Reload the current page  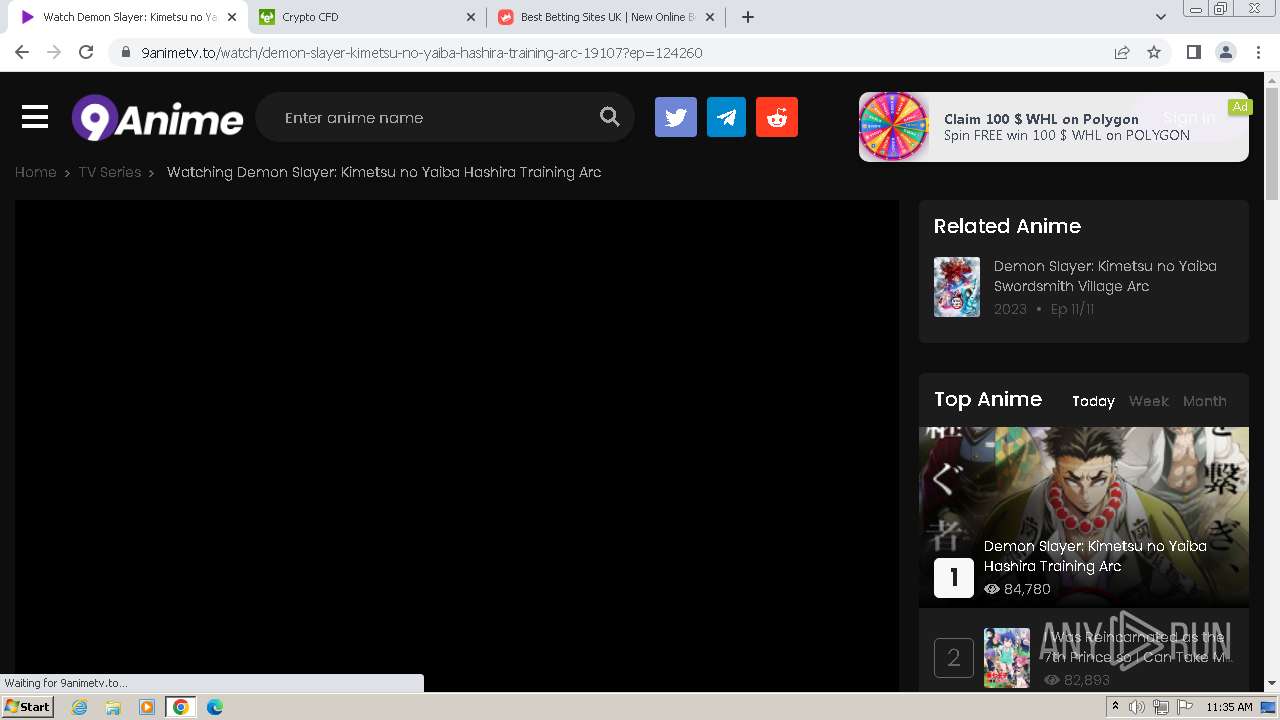coord(86,52)
